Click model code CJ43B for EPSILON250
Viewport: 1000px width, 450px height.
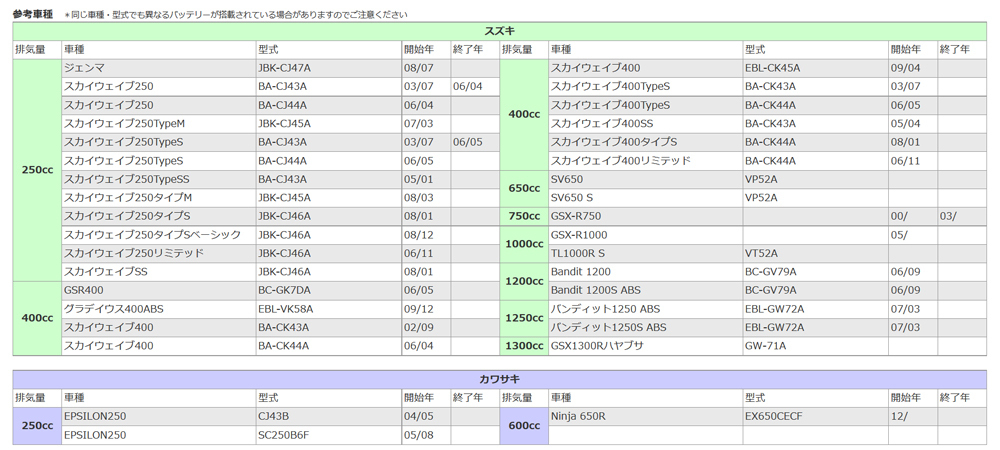[x=274, y=417]
